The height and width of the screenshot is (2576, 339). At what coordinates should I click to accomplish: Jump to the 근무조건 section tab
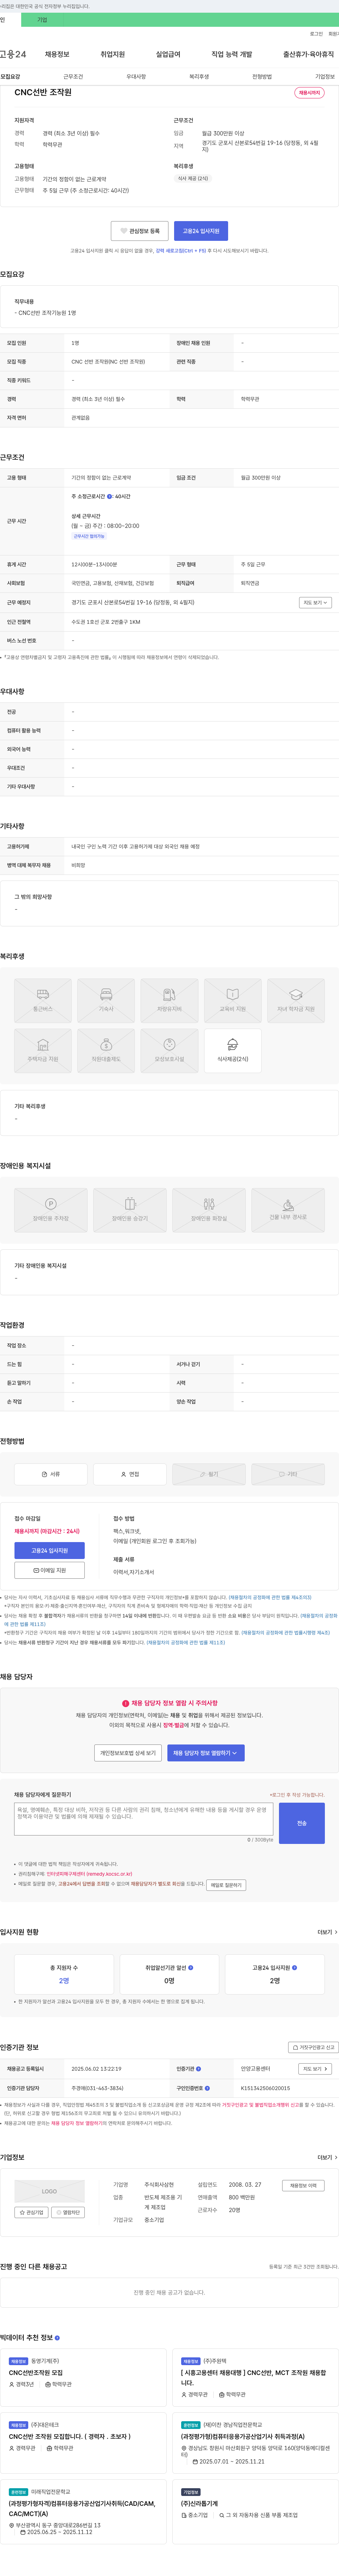coord(73,77)
